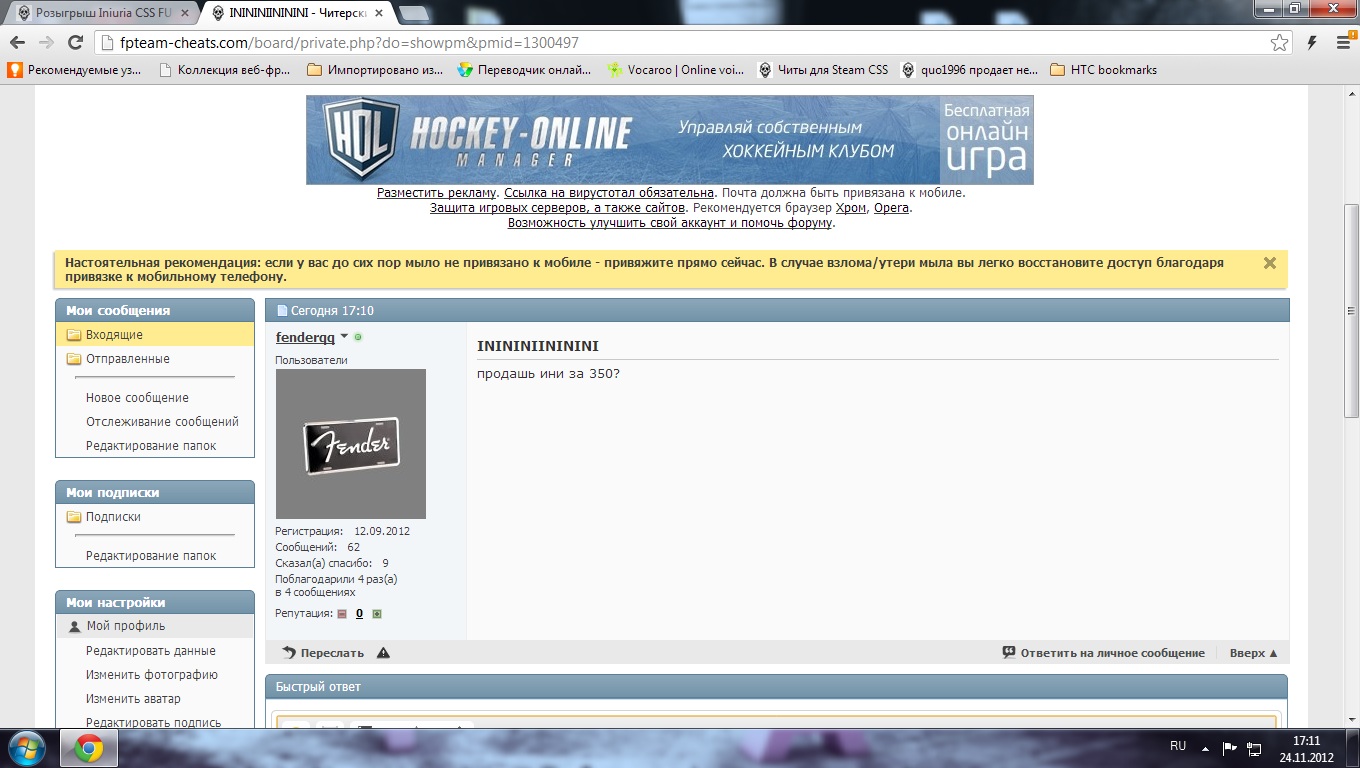This screenshot has width=1360, height=768.
Task: Click the Разместить рекламу link
Action: 437,193
